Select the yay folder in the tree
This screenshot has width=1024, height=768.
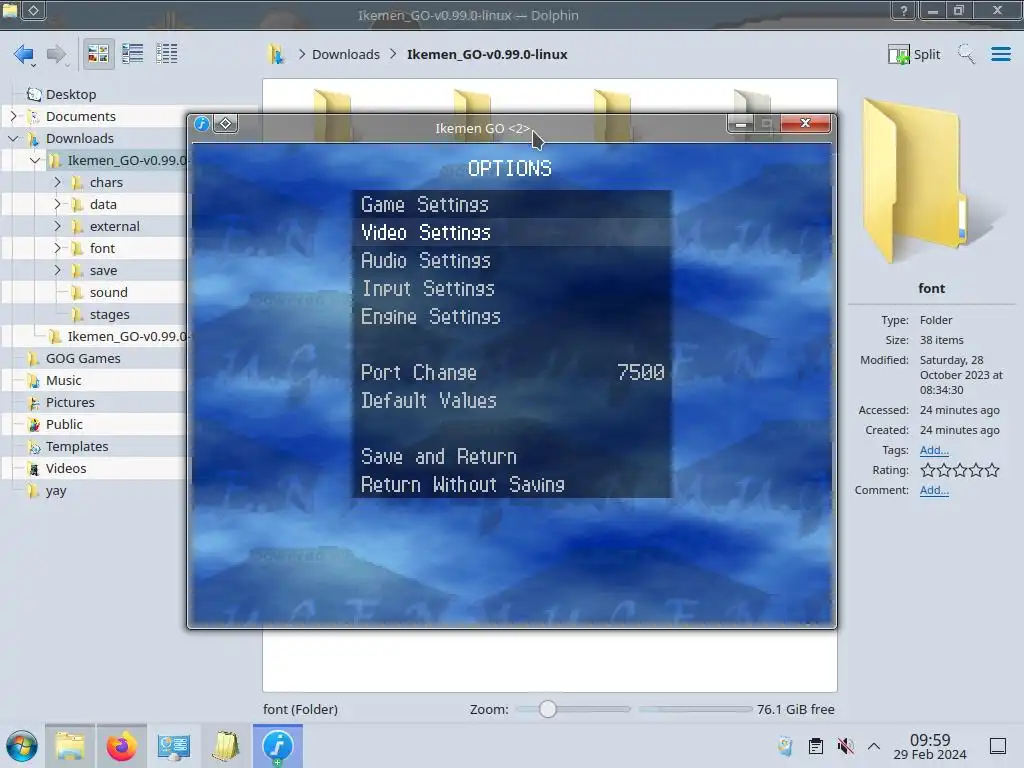tap(56, 490)
